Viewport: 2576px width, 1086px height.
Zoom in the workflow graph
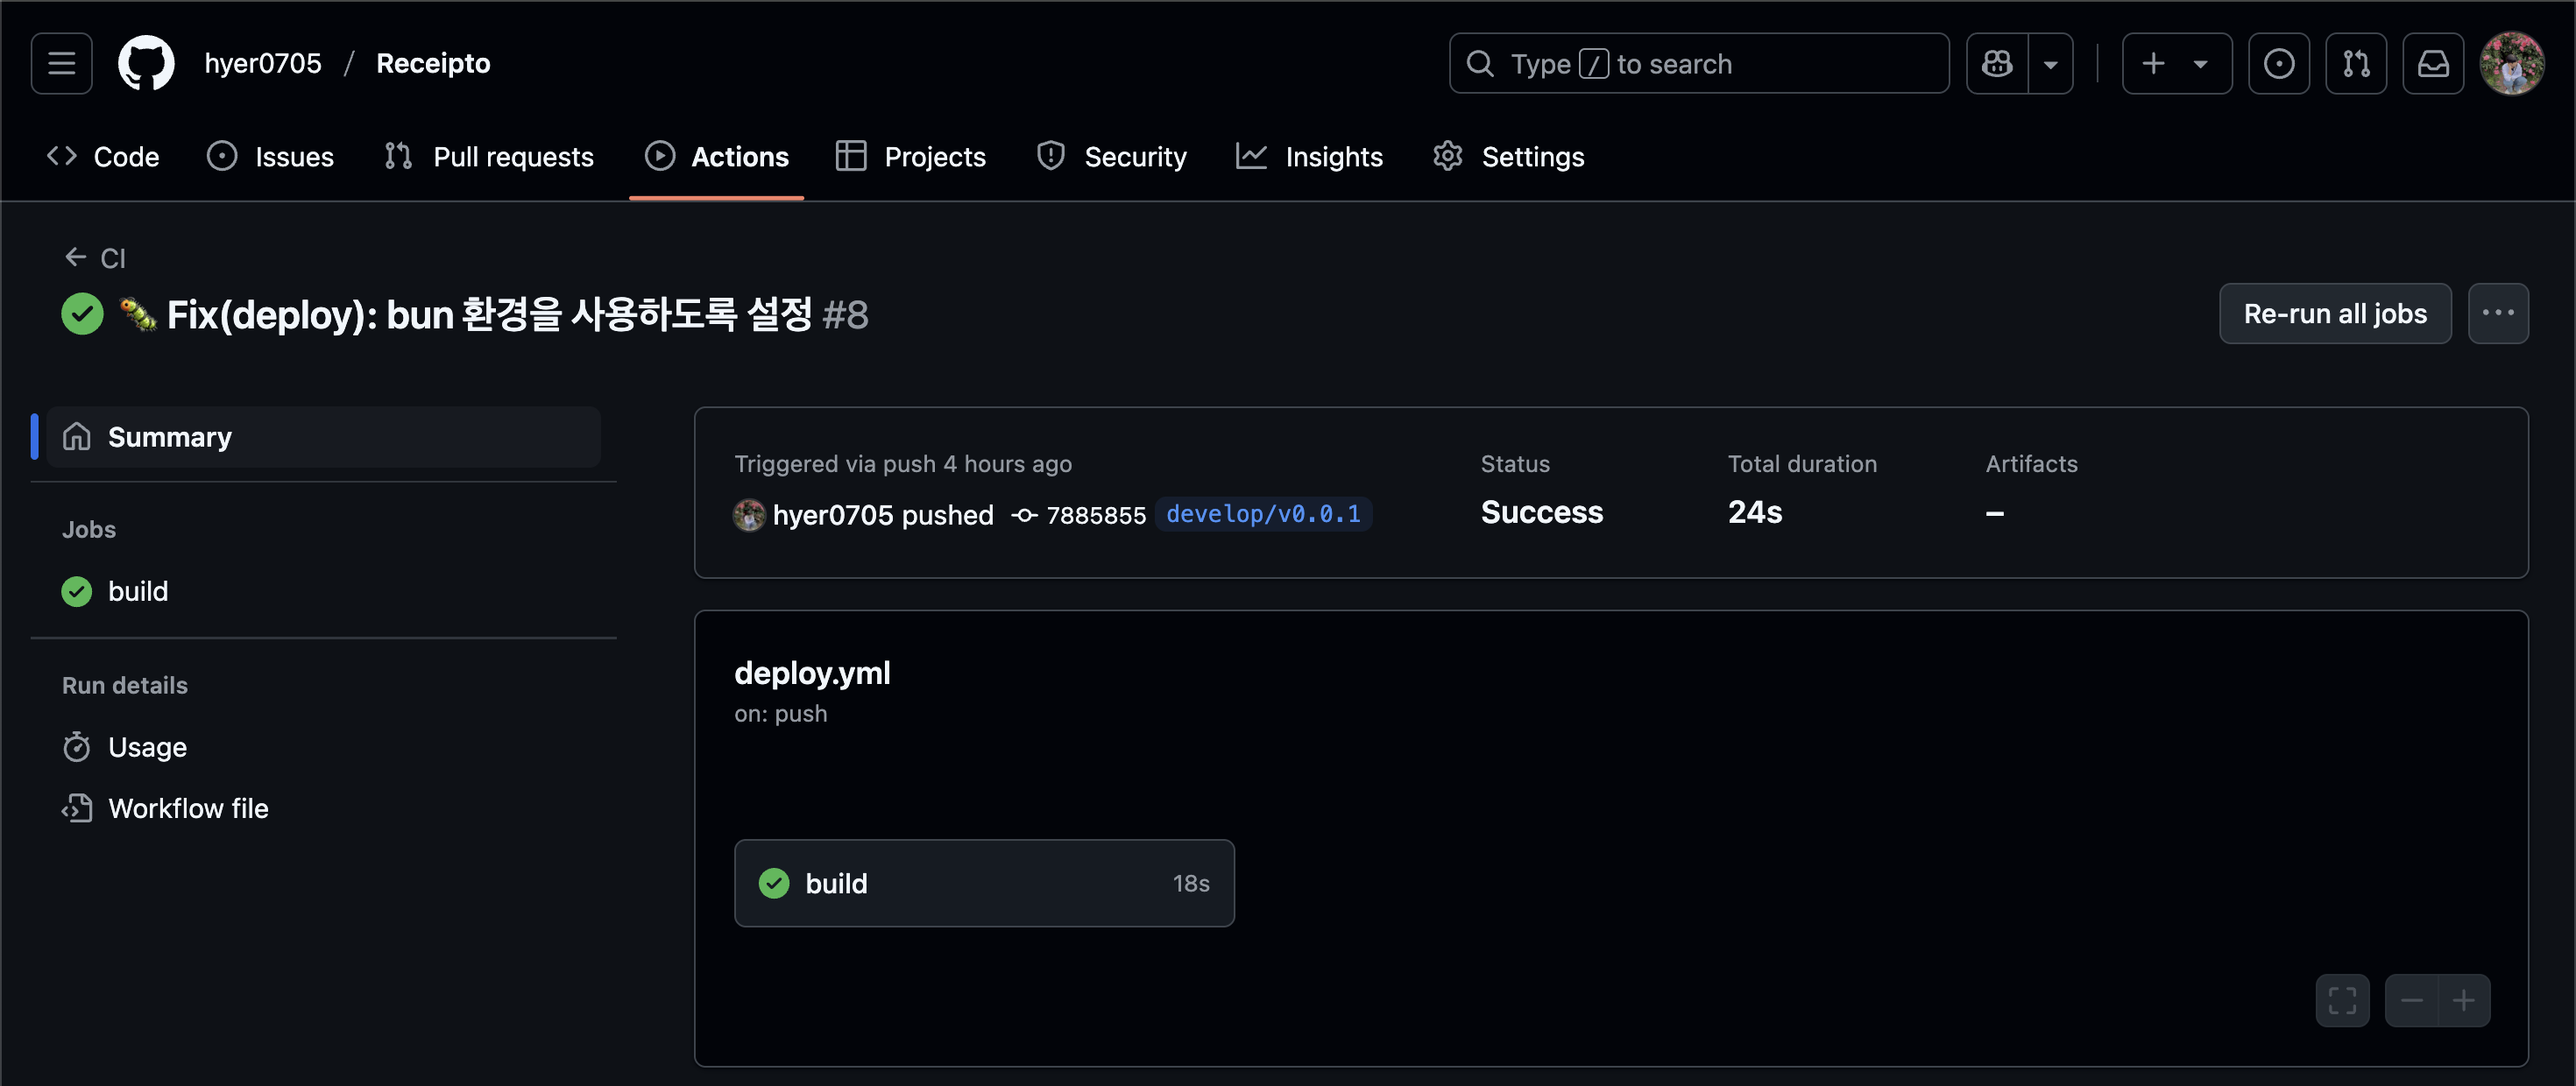(2464, 1000)
